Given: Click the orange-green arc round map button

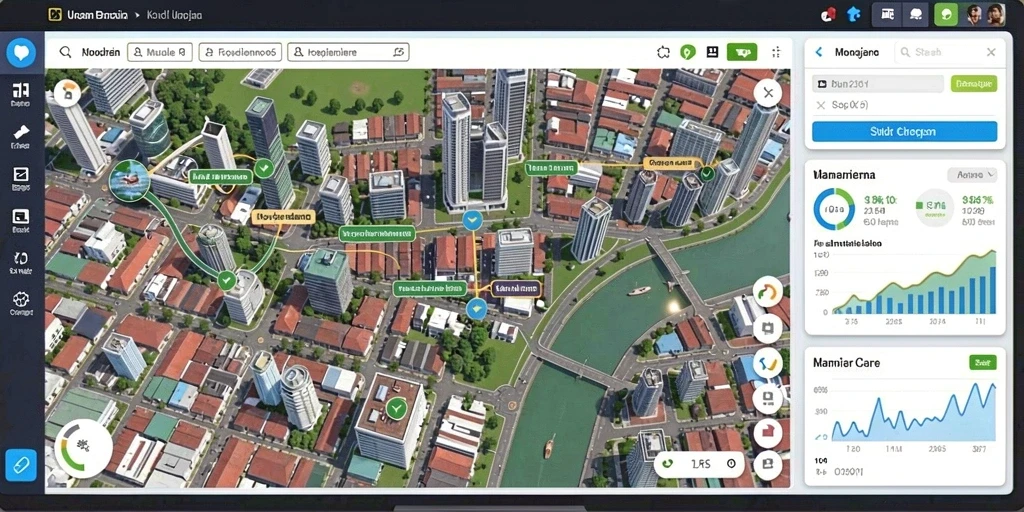Looking at the screenshot, I should (x=767, y=291).
